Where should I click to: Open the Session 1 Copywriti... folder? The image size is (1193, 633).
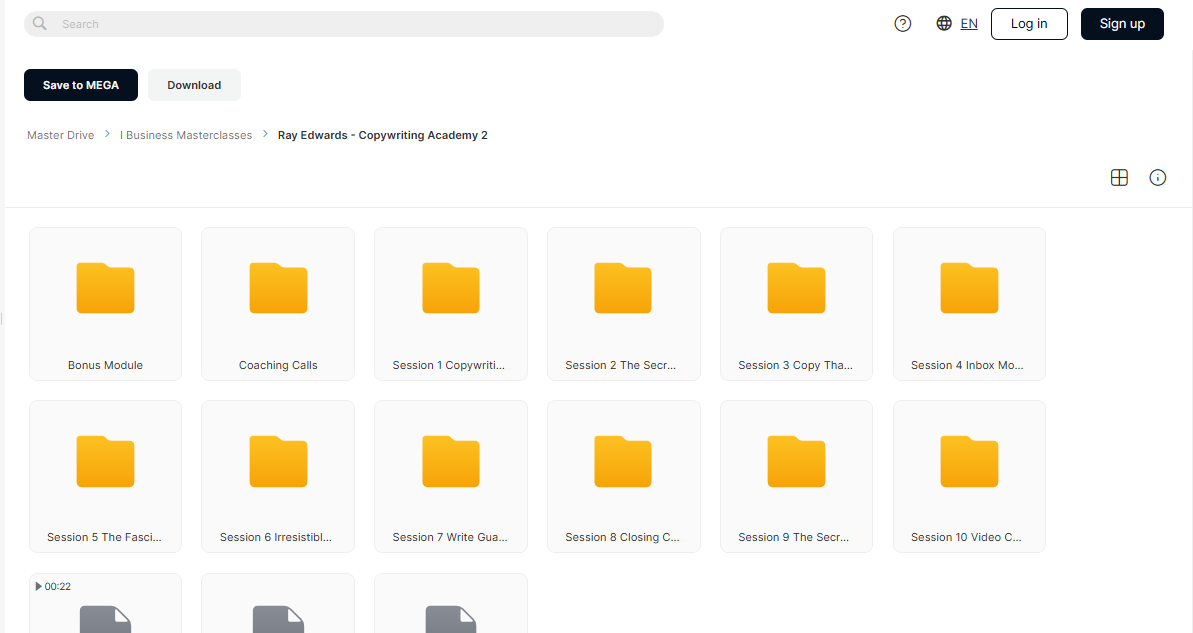click(x=450, y=304)
